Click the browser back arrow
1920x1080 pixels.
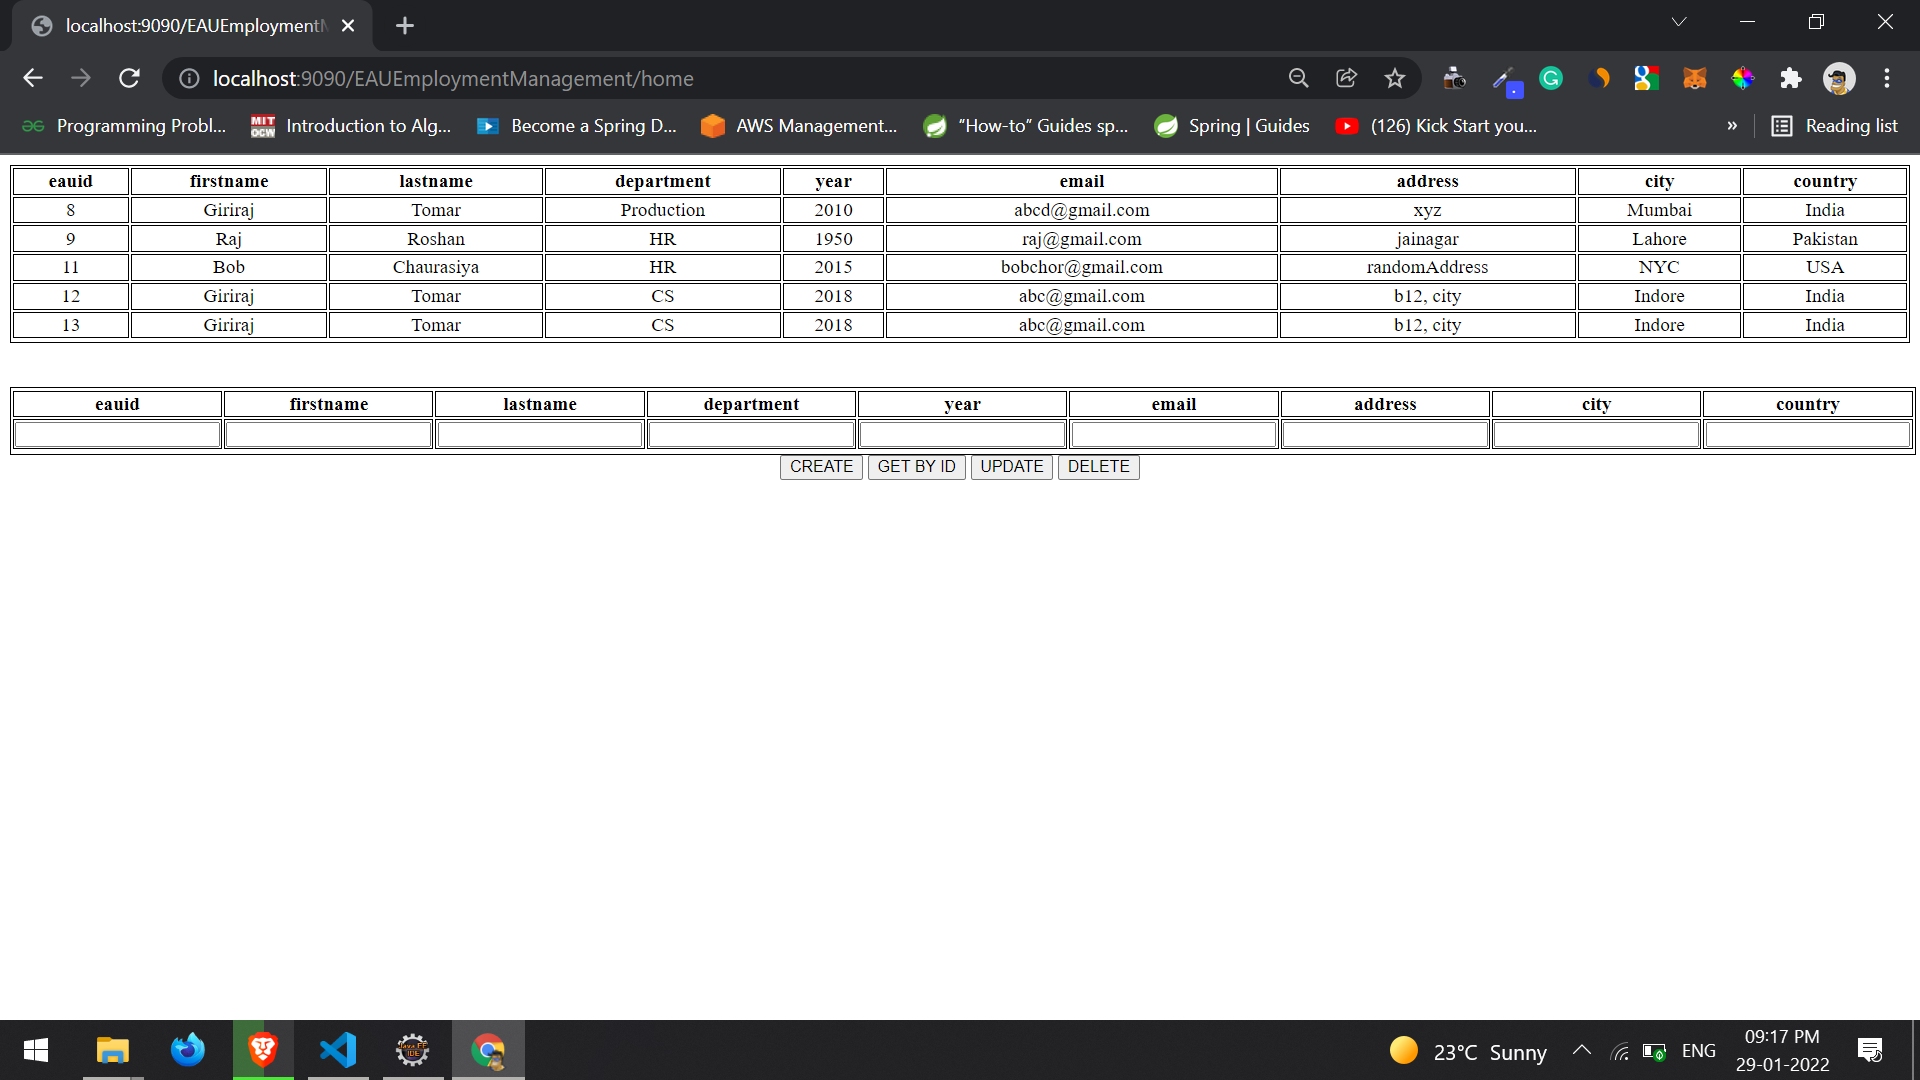33,78
